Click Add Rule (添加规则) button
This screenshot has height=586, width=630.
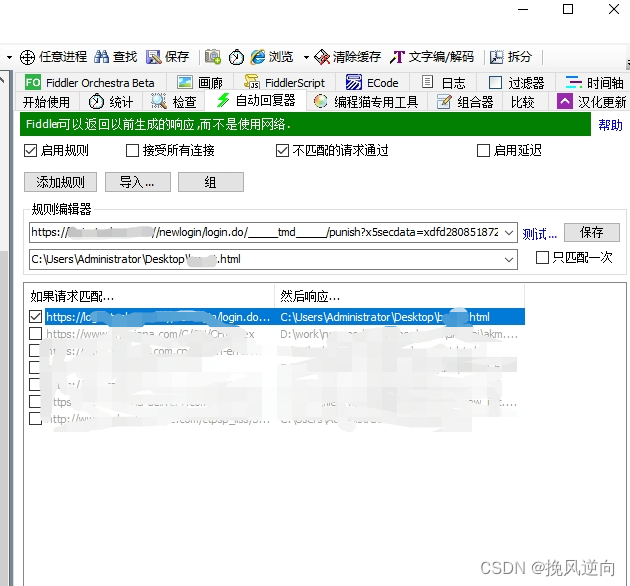tap(60, 182)
